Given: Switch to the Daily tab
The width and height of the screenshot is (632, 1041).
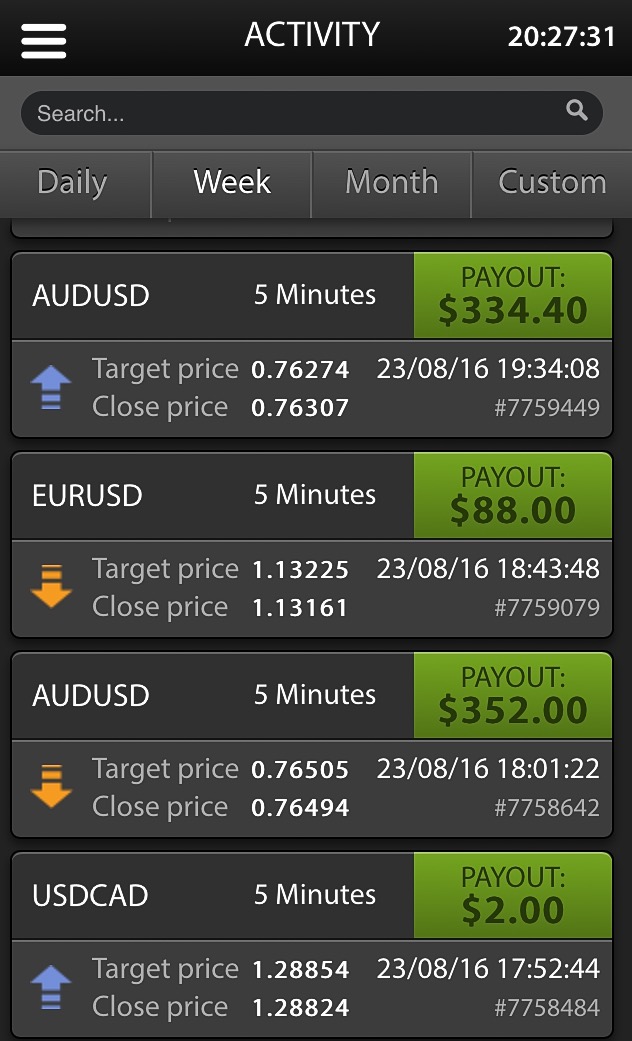Looking at the screenshot, I should coord(72,183).
